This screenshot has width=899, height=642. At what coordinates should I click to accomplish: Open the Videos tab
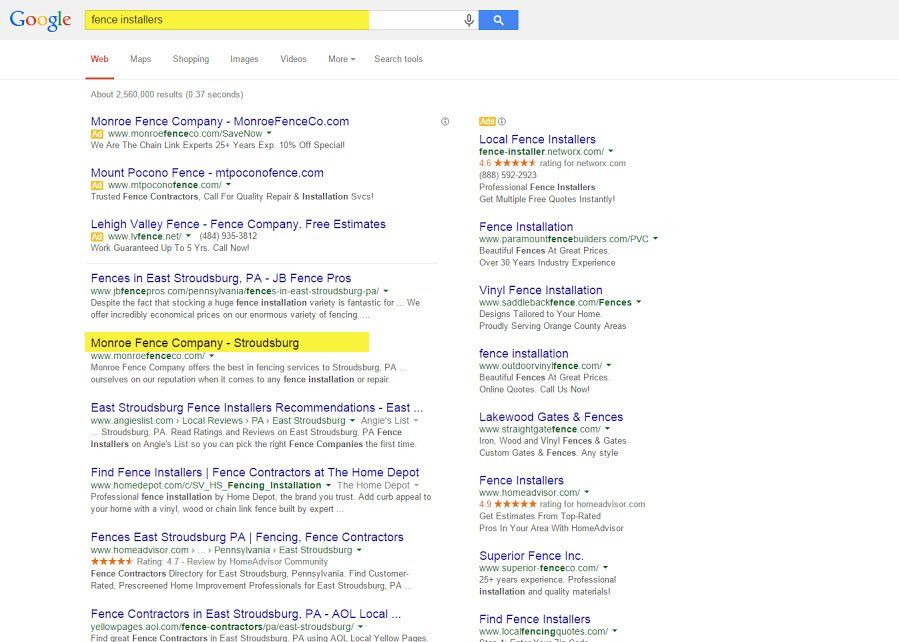pos(293,59)
